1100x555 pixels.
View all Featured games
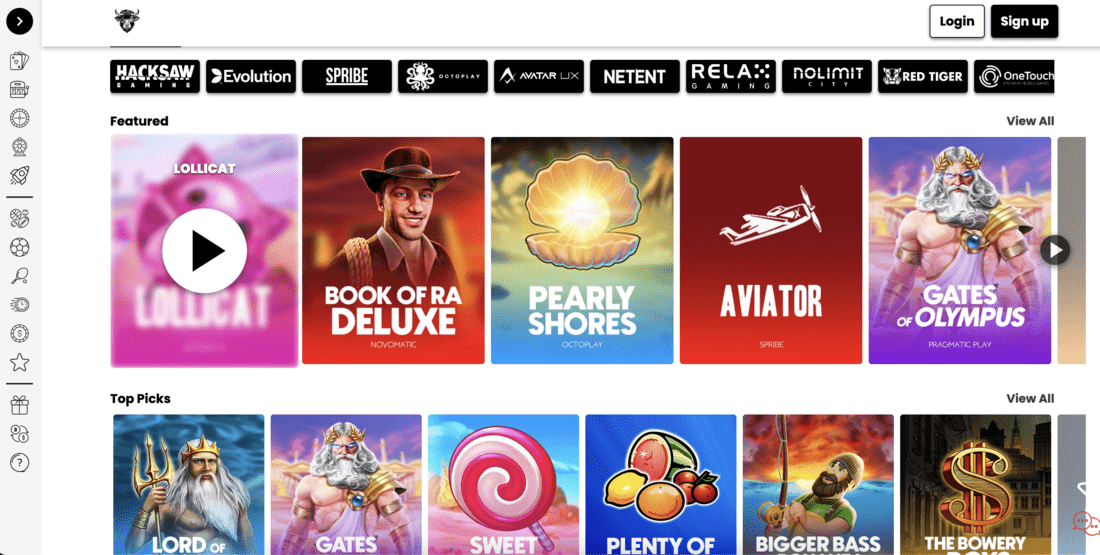[x=1030, y=121]
